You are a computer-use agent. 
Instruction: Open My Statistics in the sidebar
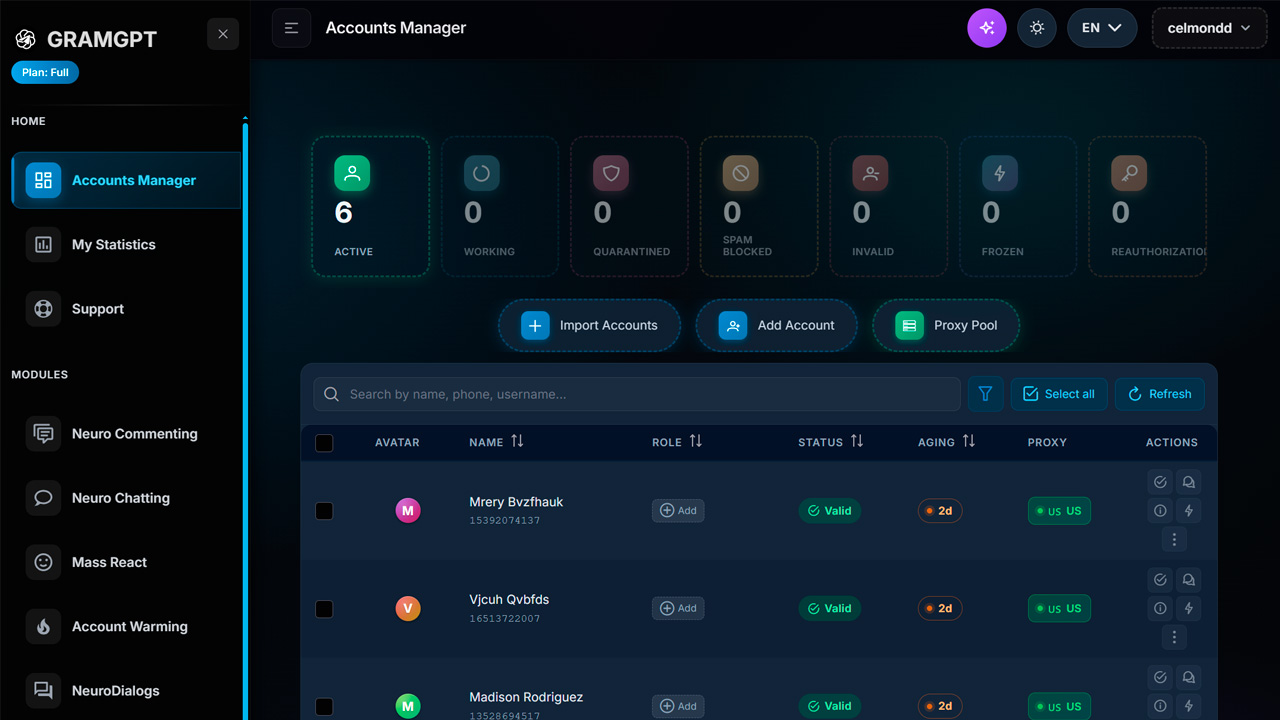[126, 245]
